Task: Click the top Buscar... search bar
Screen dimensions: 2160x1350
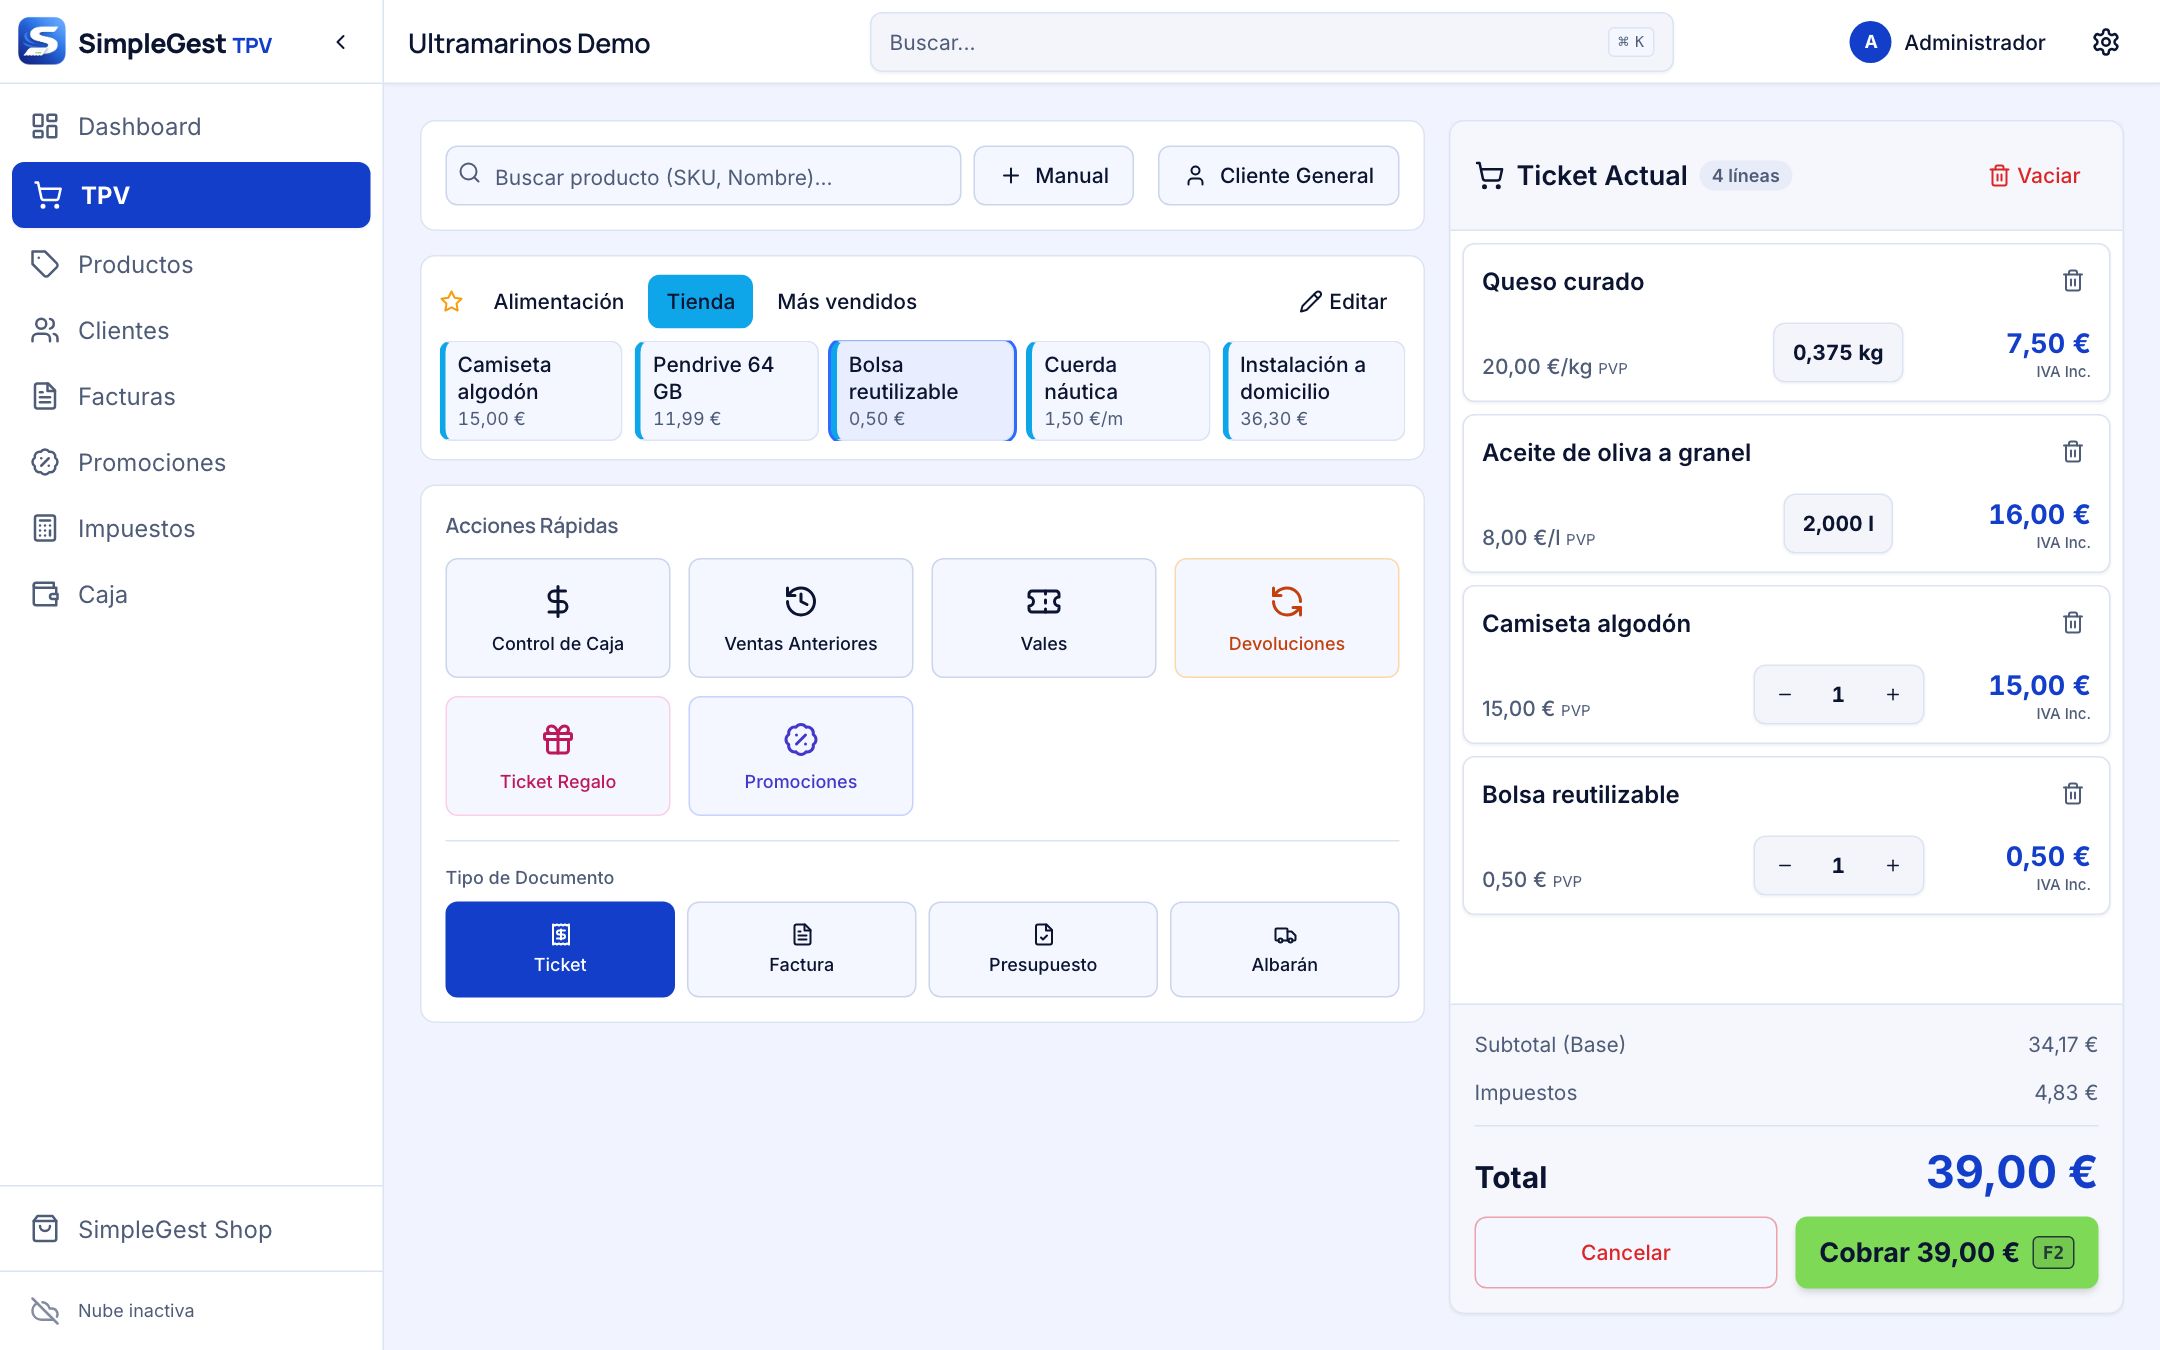Action: (x=1271, y=42)
